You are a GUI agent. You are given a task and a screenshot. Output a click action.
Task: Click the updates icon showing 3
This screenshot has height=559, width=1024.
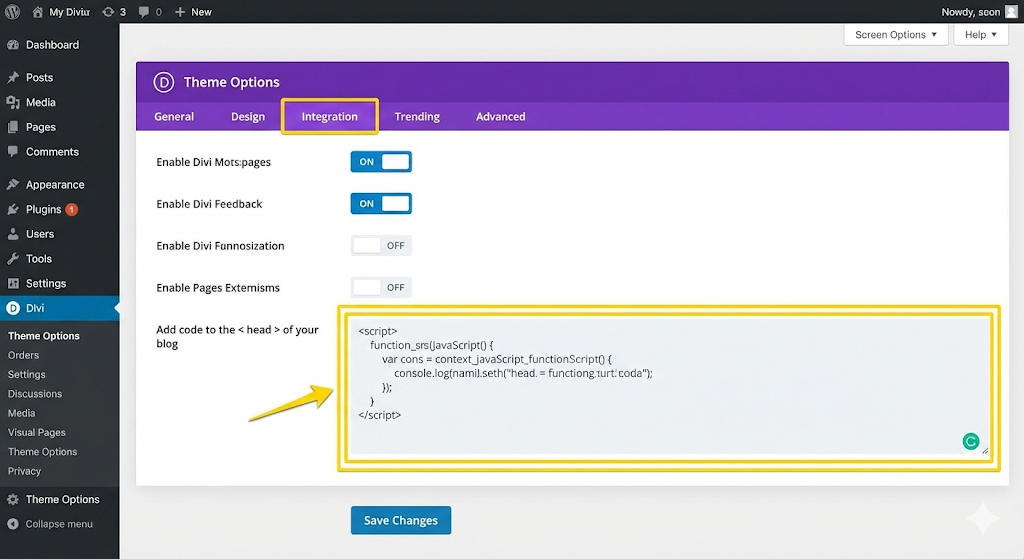point(108,12)
